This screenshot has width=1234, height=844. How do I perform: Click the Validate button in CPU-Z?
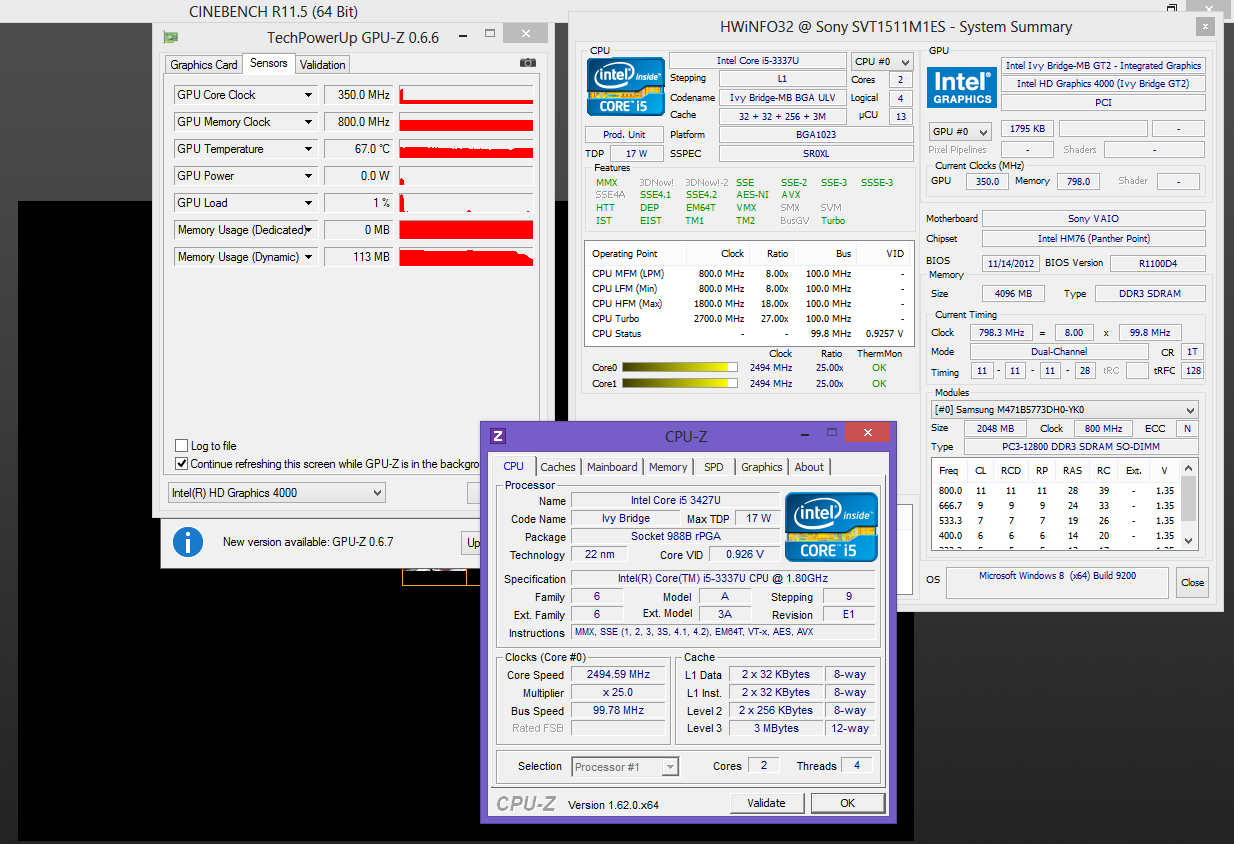click(x=767, y=803)
